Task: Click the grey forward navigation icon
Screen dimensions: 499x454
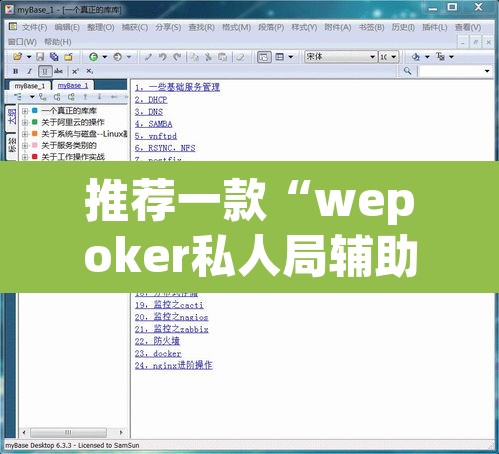Action: [x=117, y=57]
